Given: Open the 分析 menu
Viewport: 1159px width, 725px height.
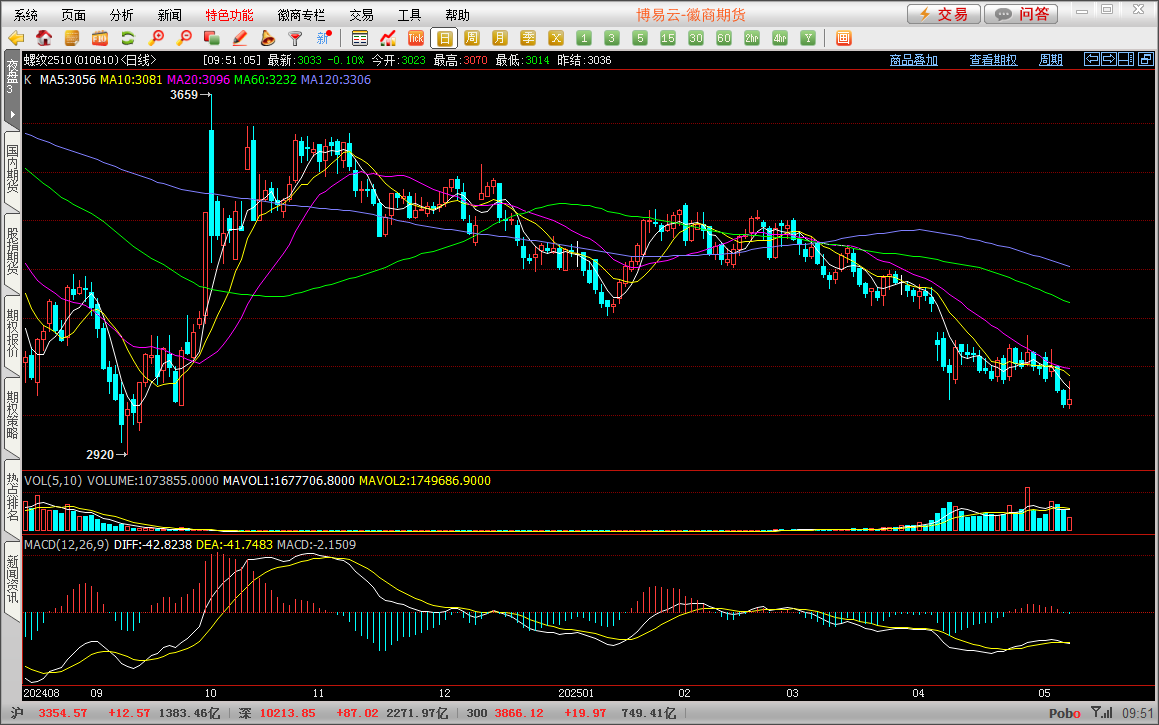Looking at the screenshot, I should tap(121, 15).
